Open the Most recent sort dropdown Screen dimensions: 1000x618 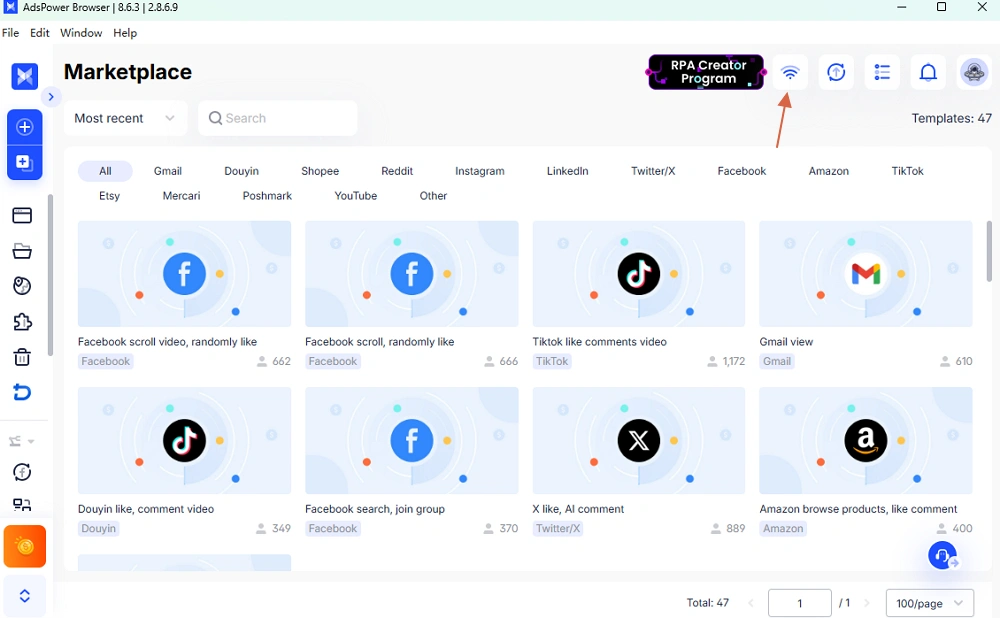tap(126, 118)
